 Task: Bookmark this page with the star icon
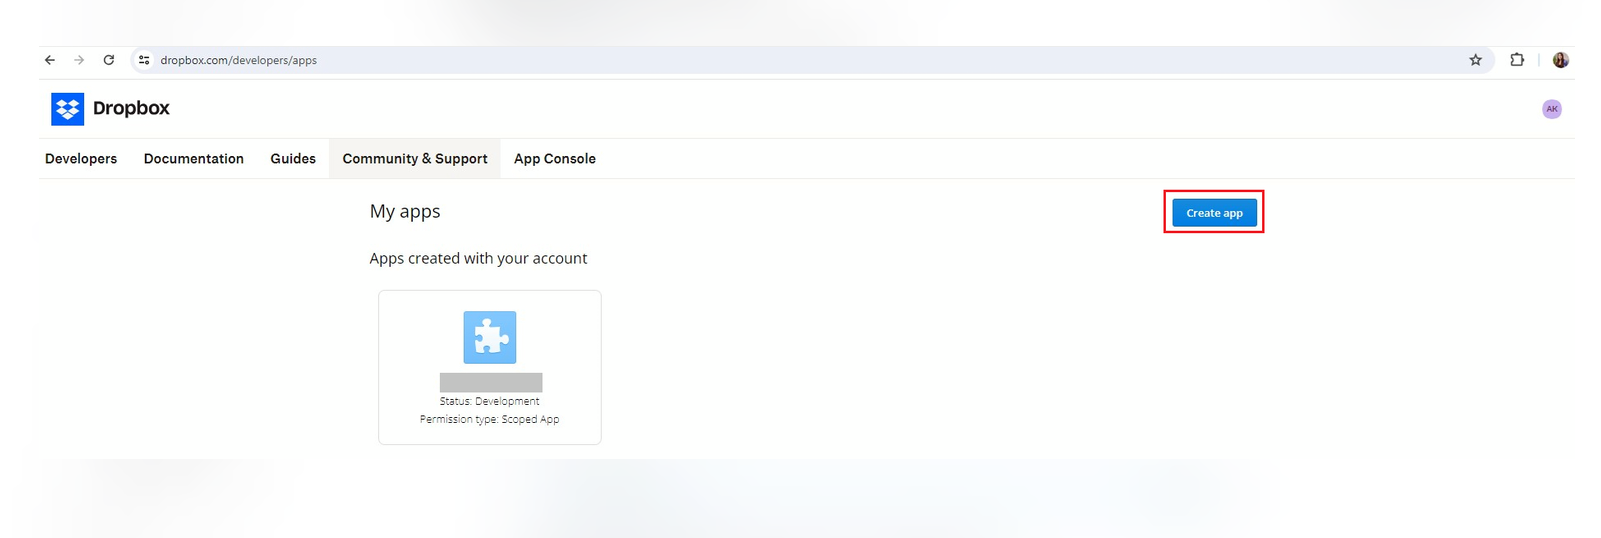pos(1475,60)
